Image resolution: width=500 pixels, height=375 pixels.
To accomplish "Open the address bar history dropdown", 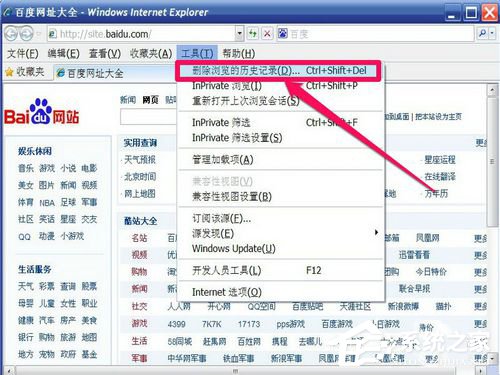I will tap(239, 34).
